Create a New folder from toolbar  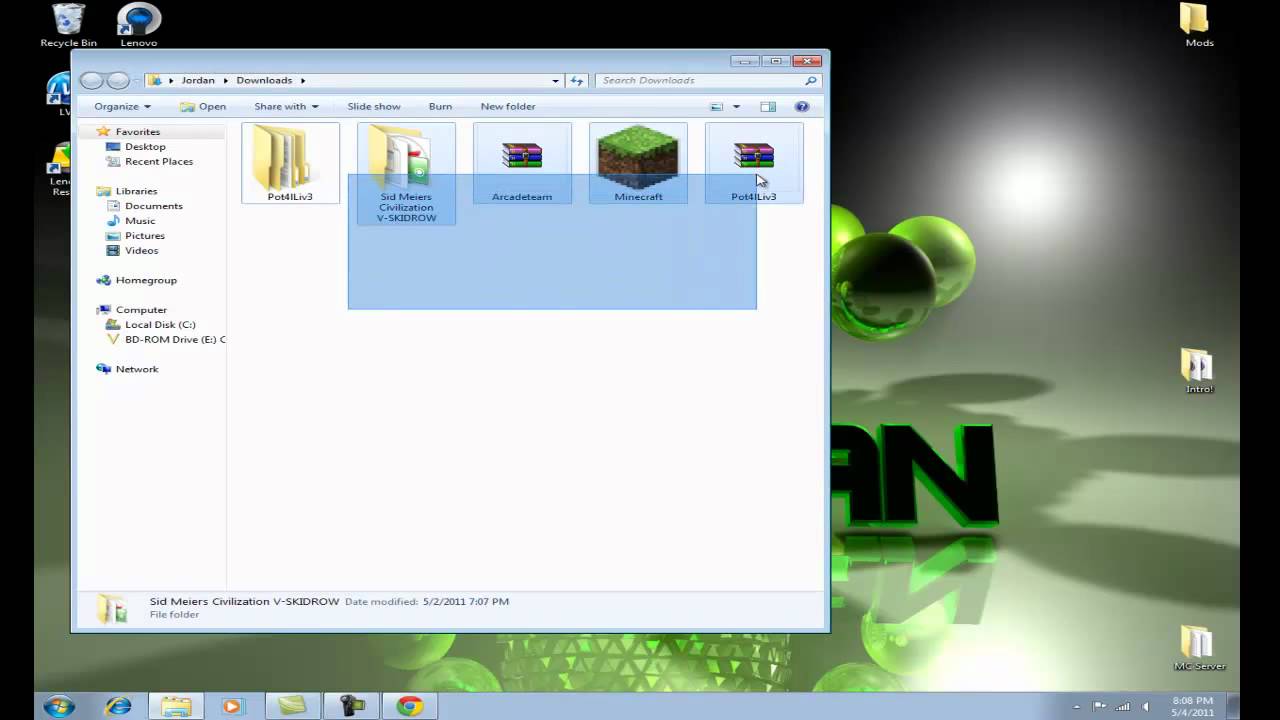point(508,106)
